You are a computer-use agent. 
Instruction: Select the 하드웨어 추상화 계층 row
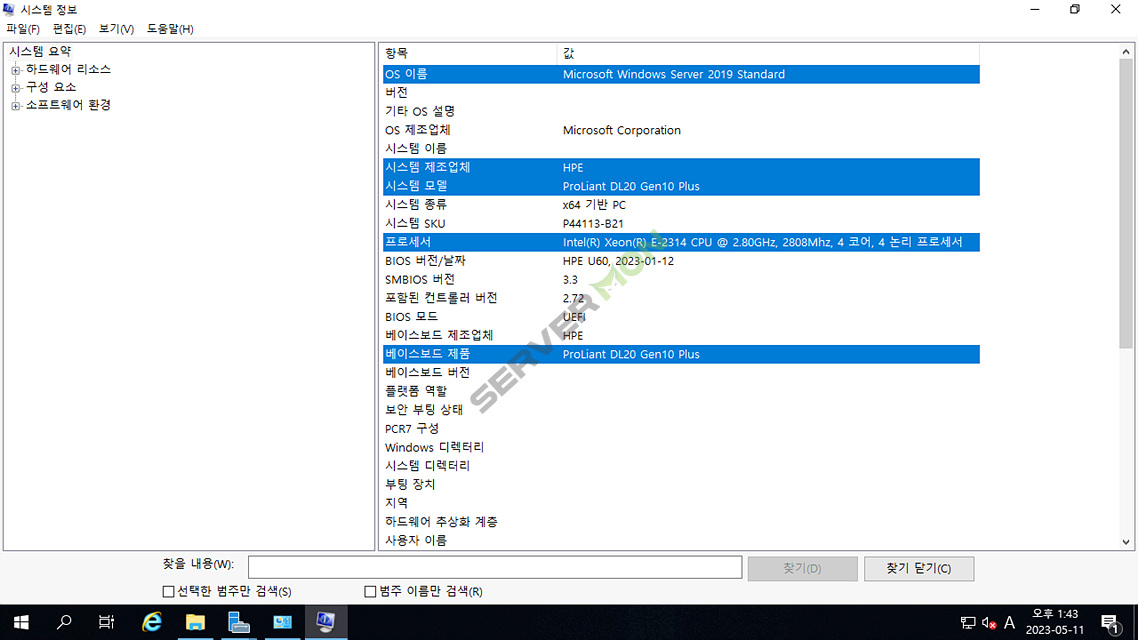click(681, 522)
